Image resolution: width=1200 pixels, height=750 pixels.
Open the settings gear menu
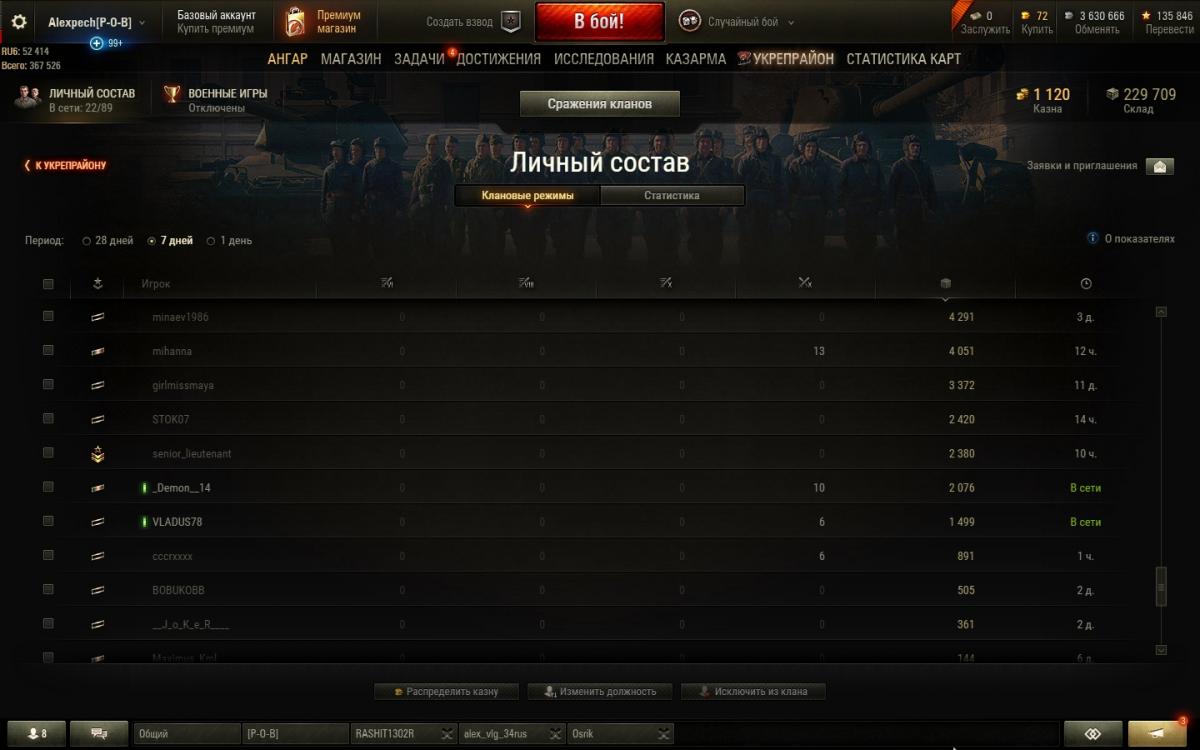click(18, 21)
